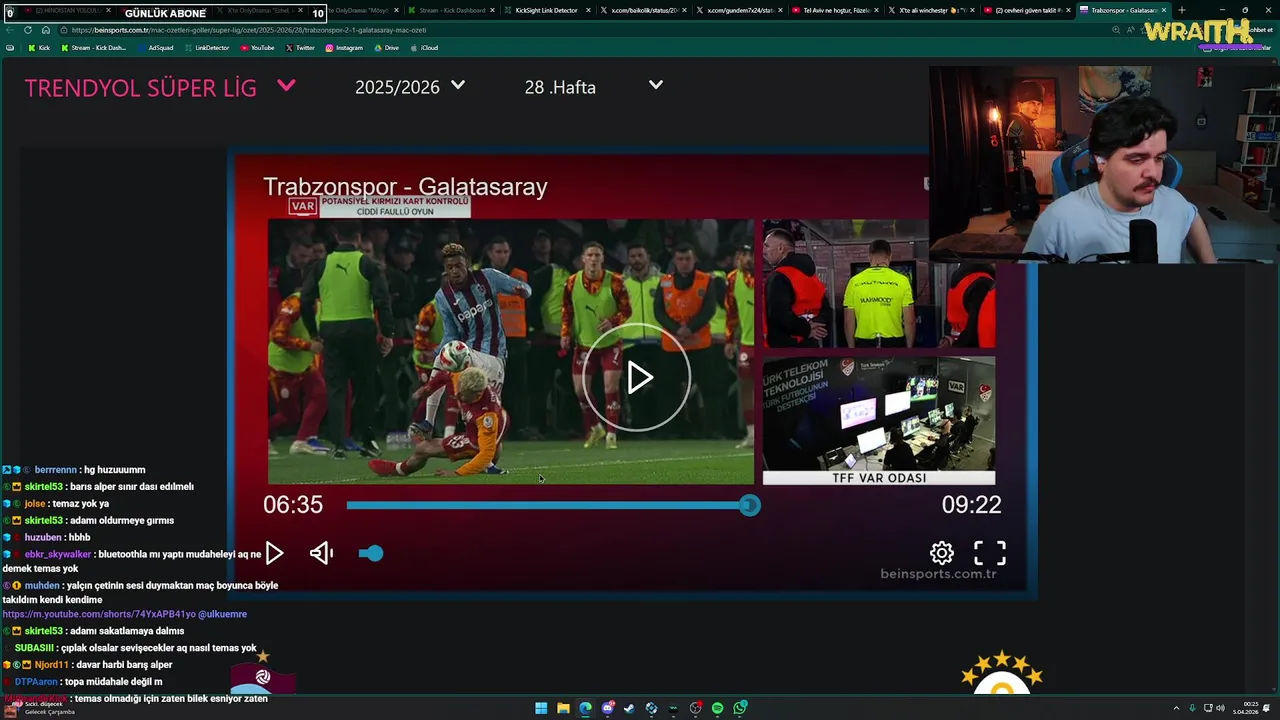Click chat username SUBASIII
The image size is (1280, 720).
34,648
